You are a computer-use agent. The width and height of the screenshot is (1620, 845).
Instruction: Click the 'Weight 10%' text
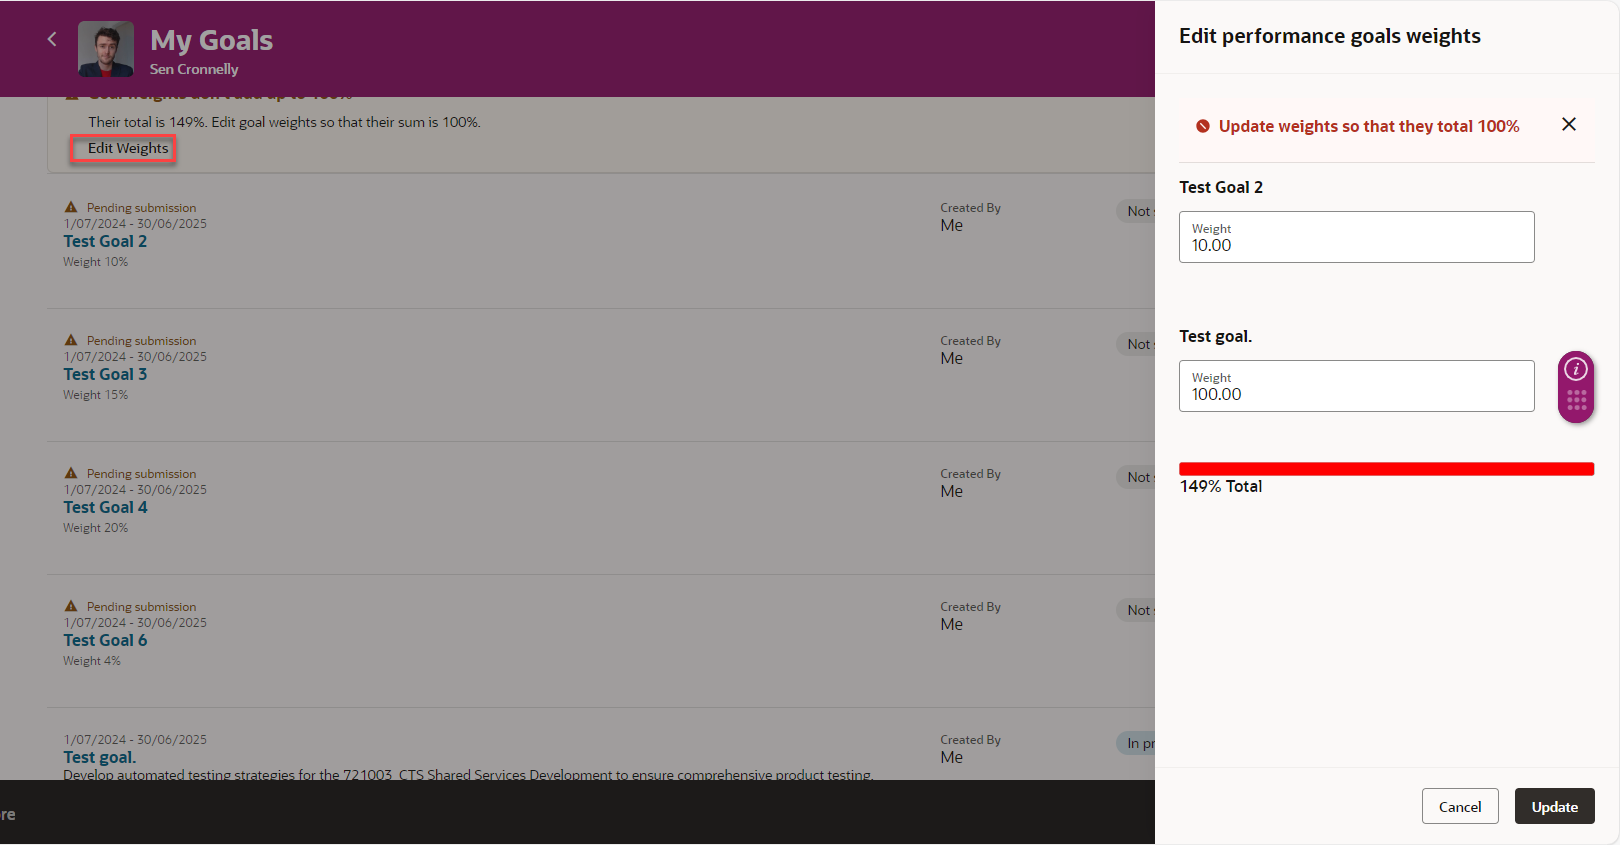pyautogui.click(x=95, y=262)
